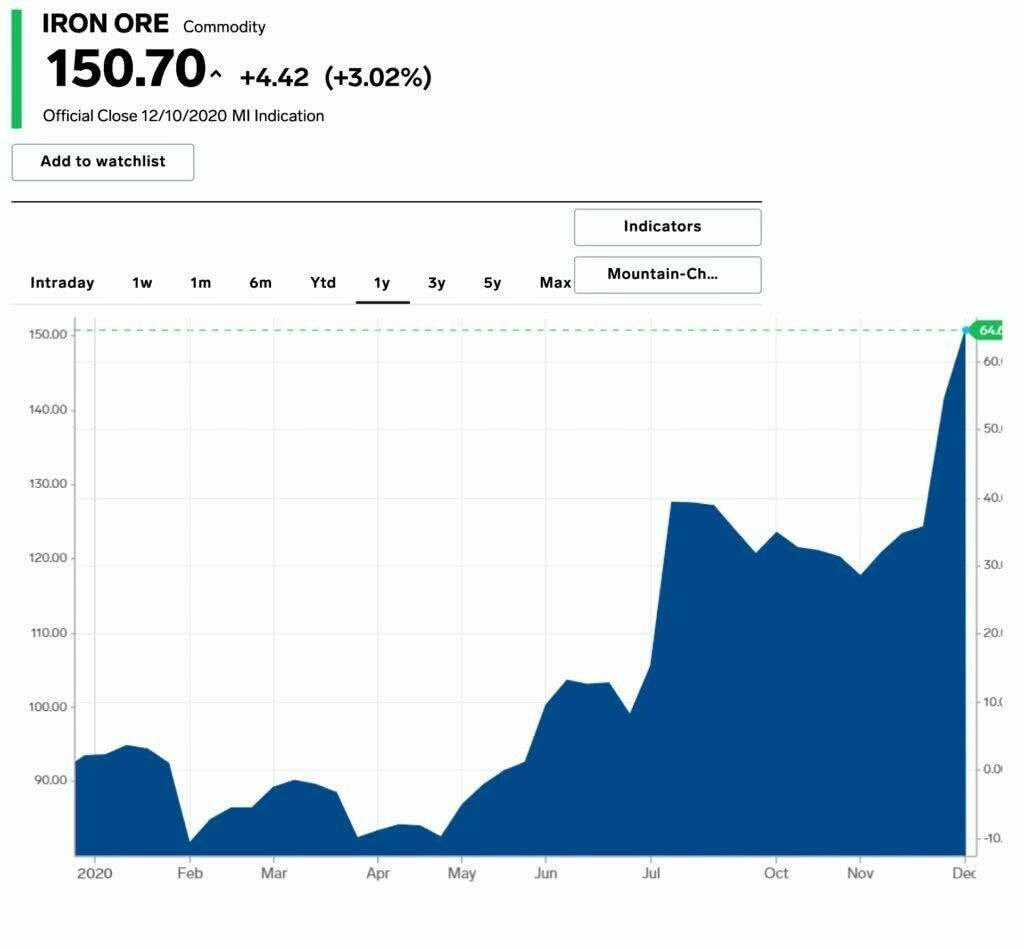This screenshot has width=1024, height=949.
Task: Click the blue endpoint dot on chart
Action: [x=966, y=329]
